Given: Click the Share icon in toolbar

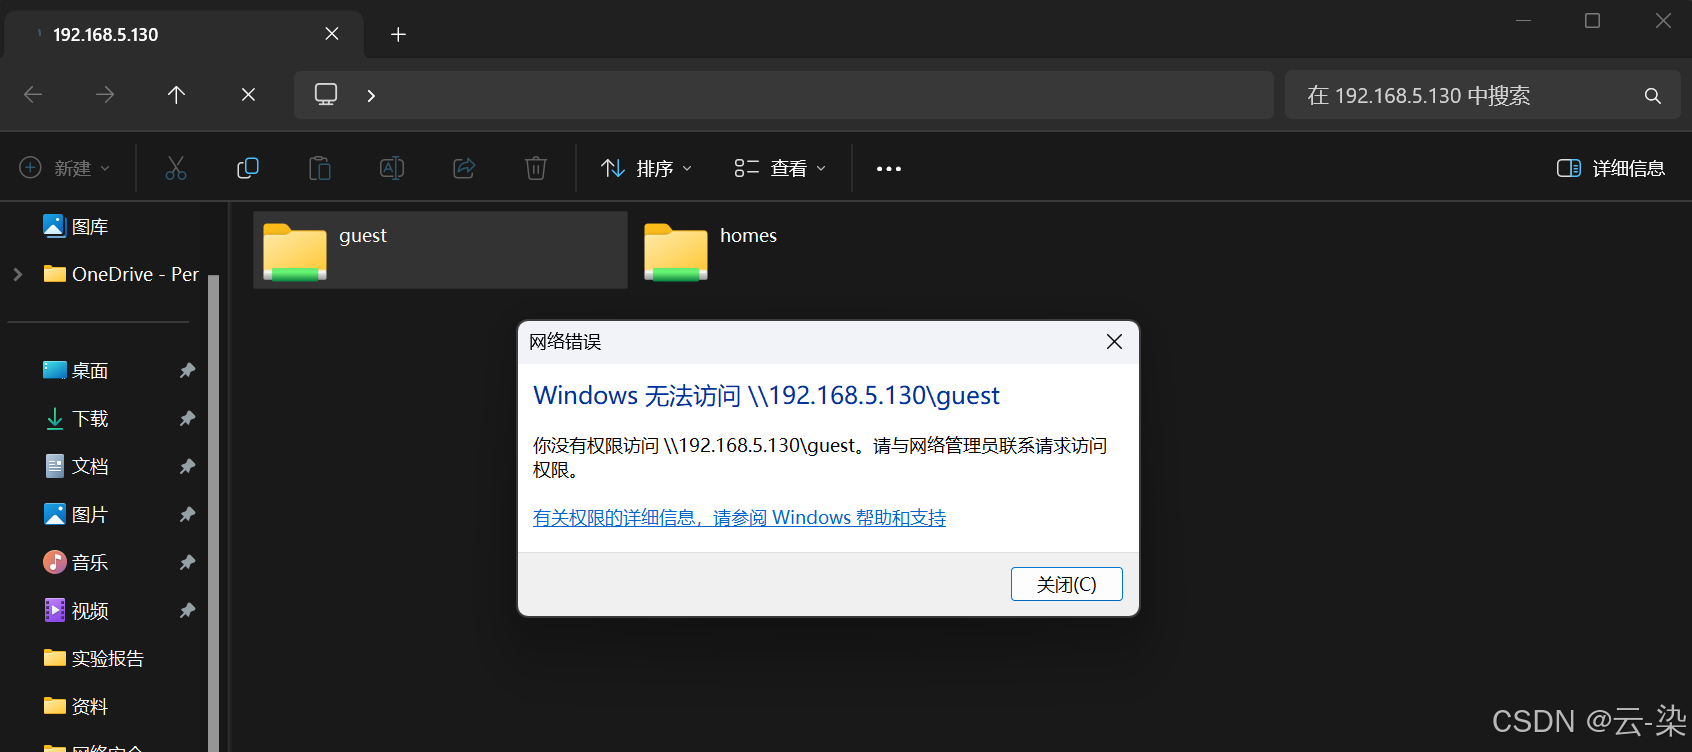Looking at the screenshot, I should pyautogui.click(x=464, y=168).
